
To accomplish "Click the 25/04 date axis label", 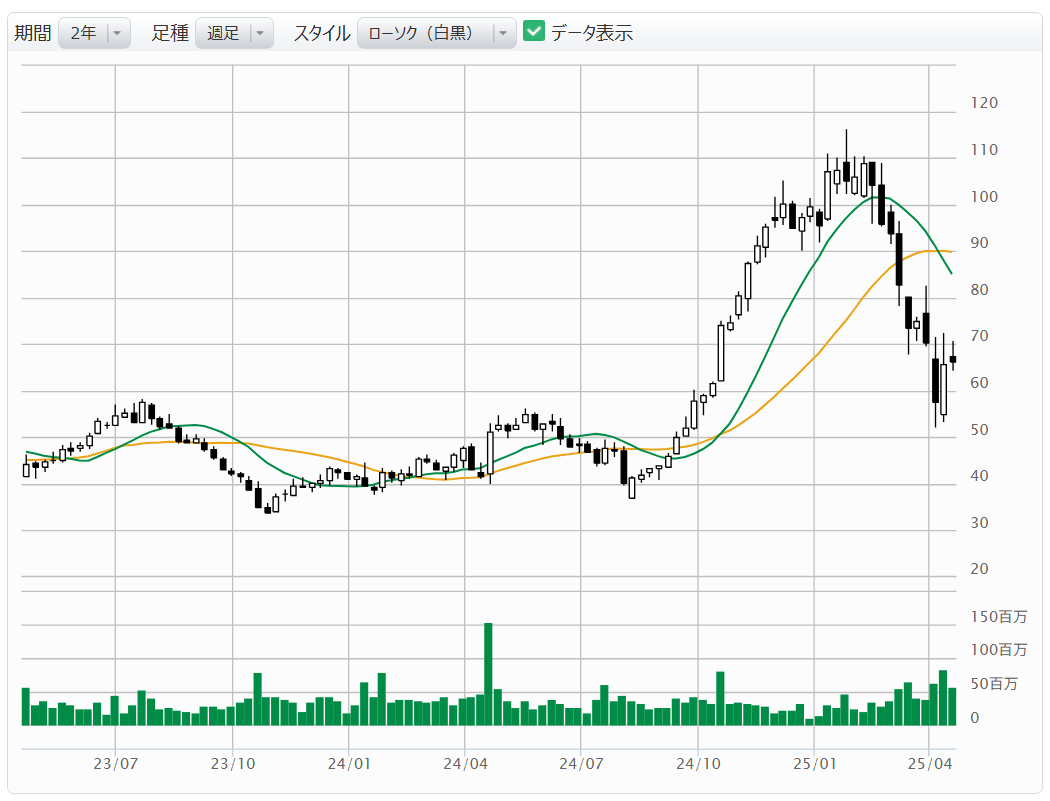I will 929,764.
